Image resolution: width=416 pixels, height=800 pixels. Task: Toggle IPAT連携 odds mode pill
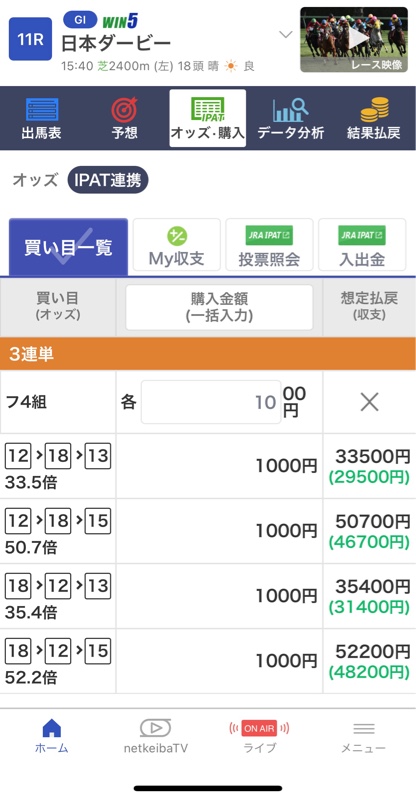click(x=108, y=180)
